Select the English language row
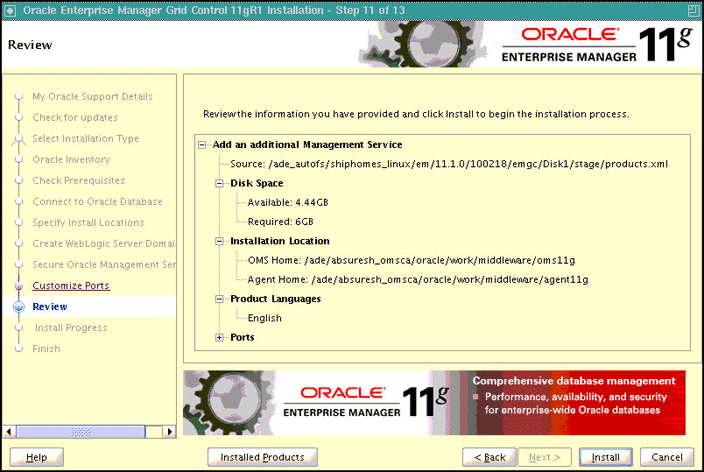704x472 pixels. pyautogui.click(x=264, y=318)
